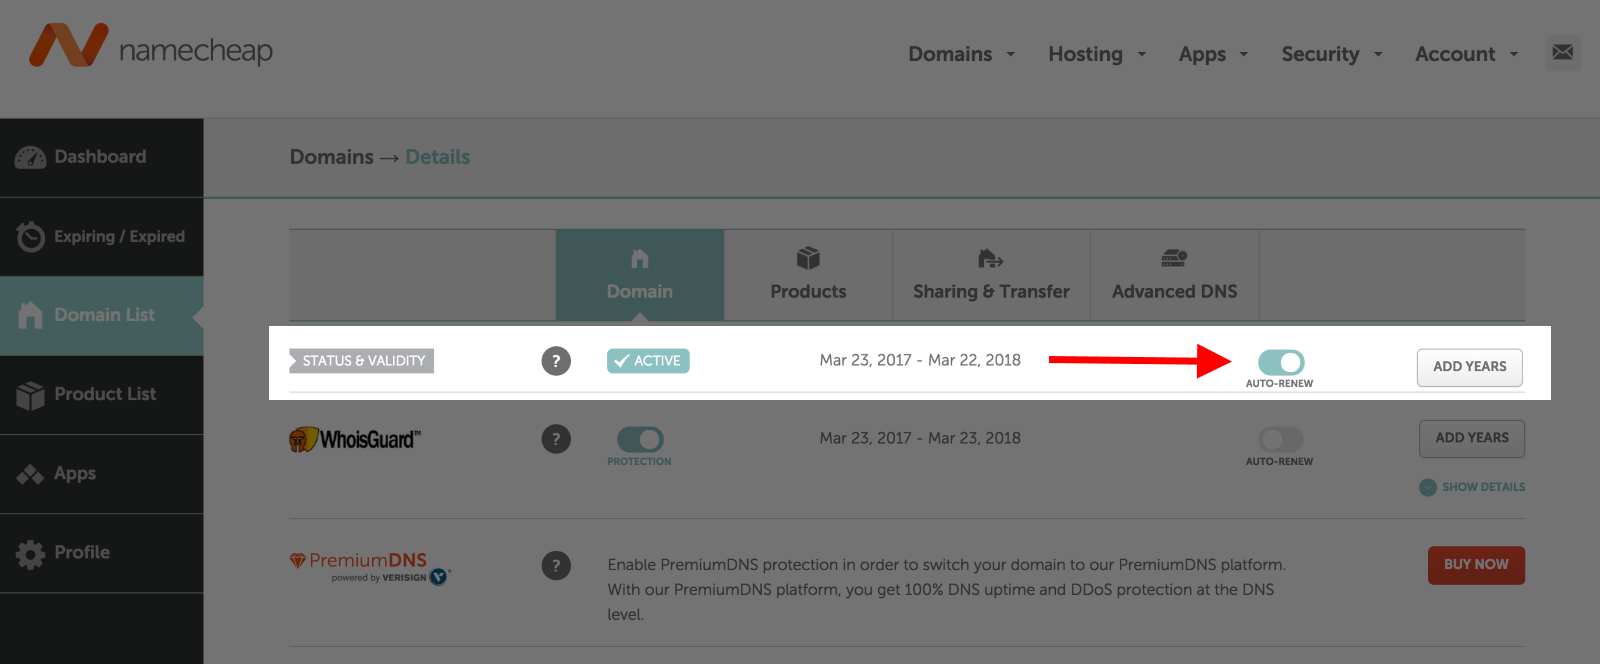Click Add Years for the domain
The width and height of the screenshot is (1600, 664).
point(1469,367)
